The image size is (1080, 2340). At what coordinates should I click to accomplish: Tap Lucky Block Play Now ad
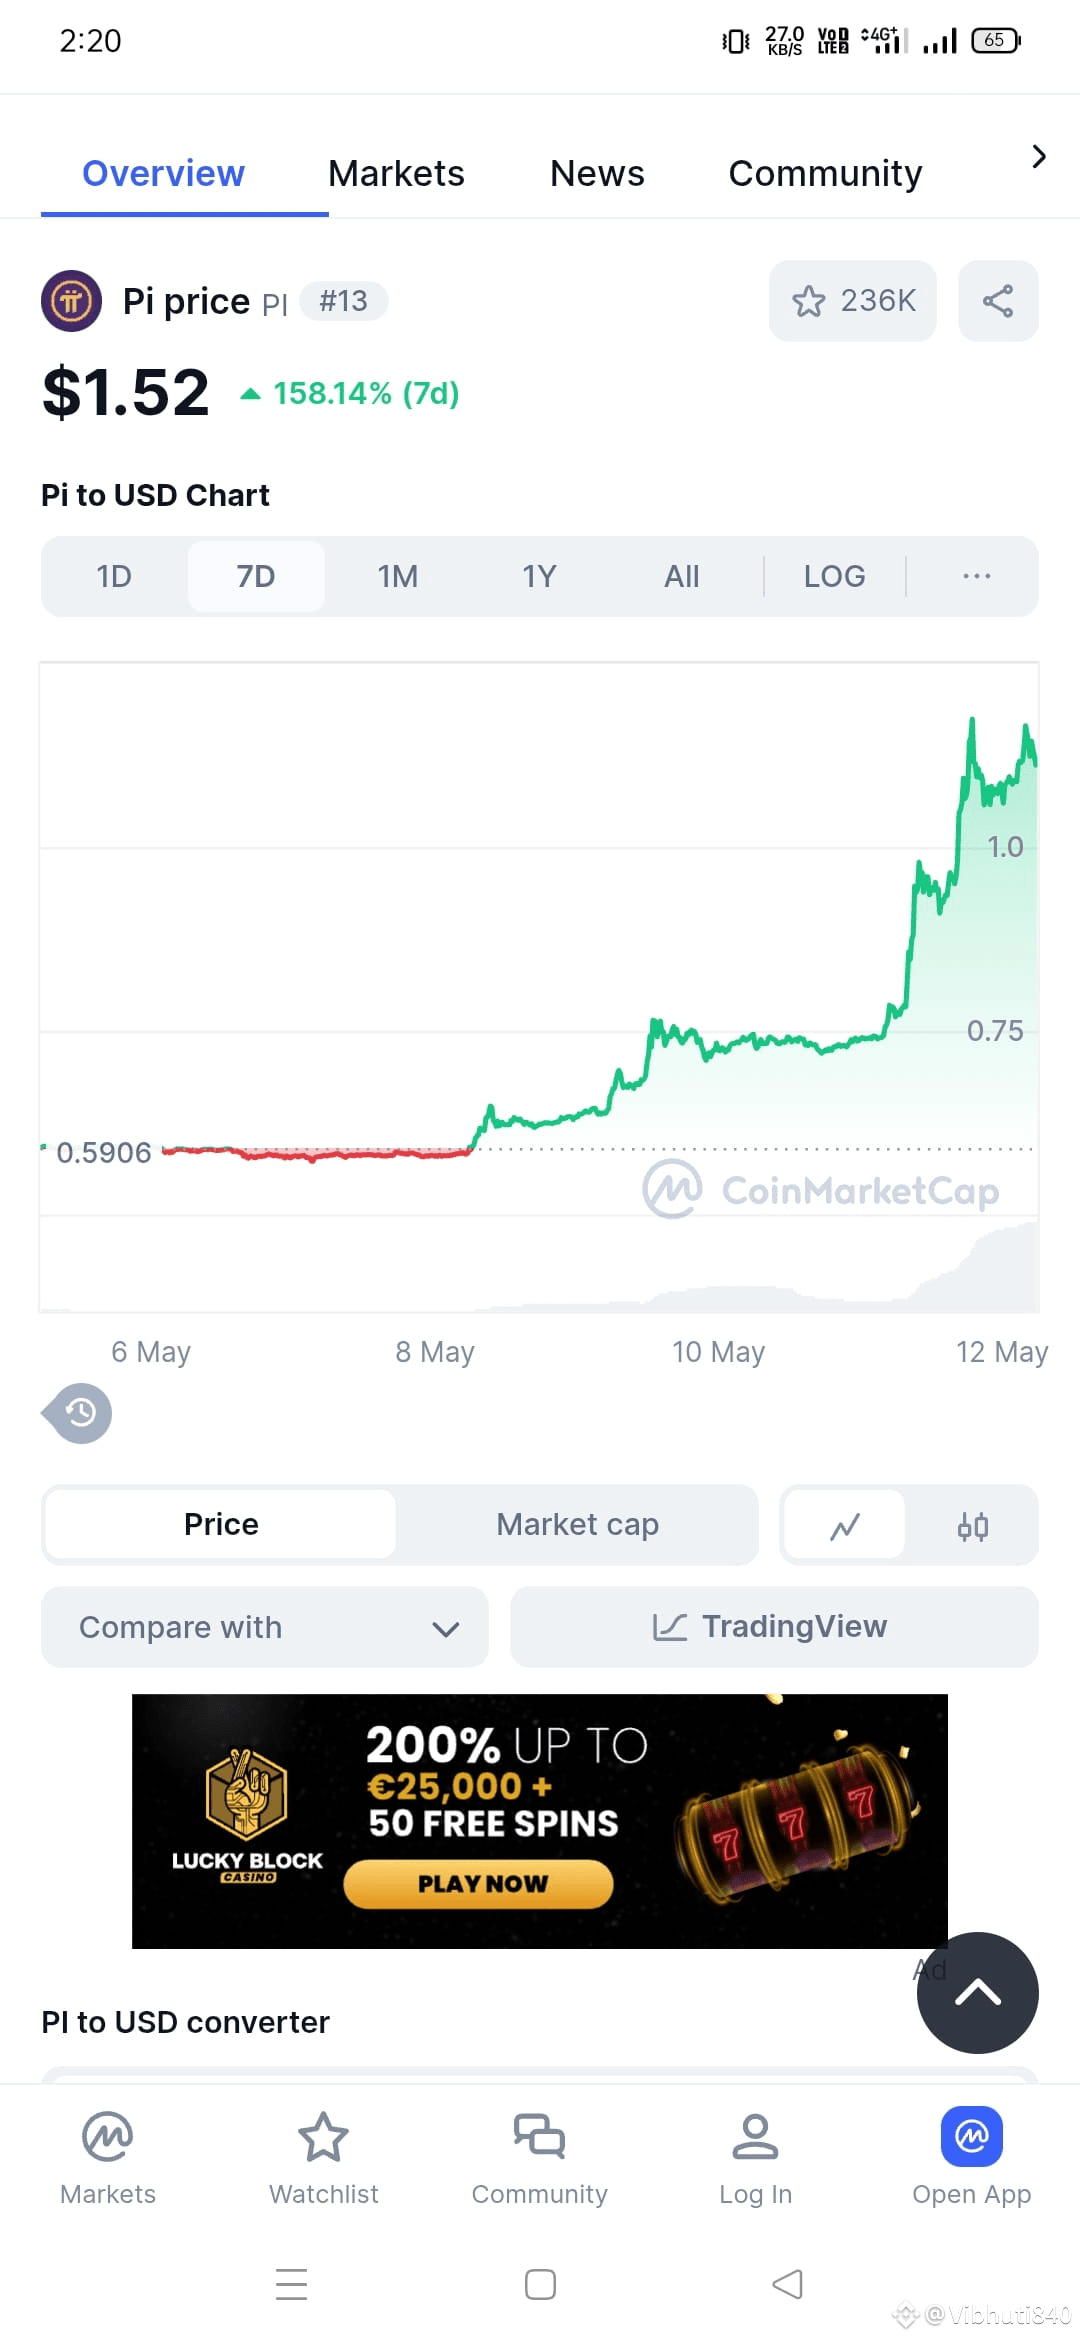click(478, 1884)
